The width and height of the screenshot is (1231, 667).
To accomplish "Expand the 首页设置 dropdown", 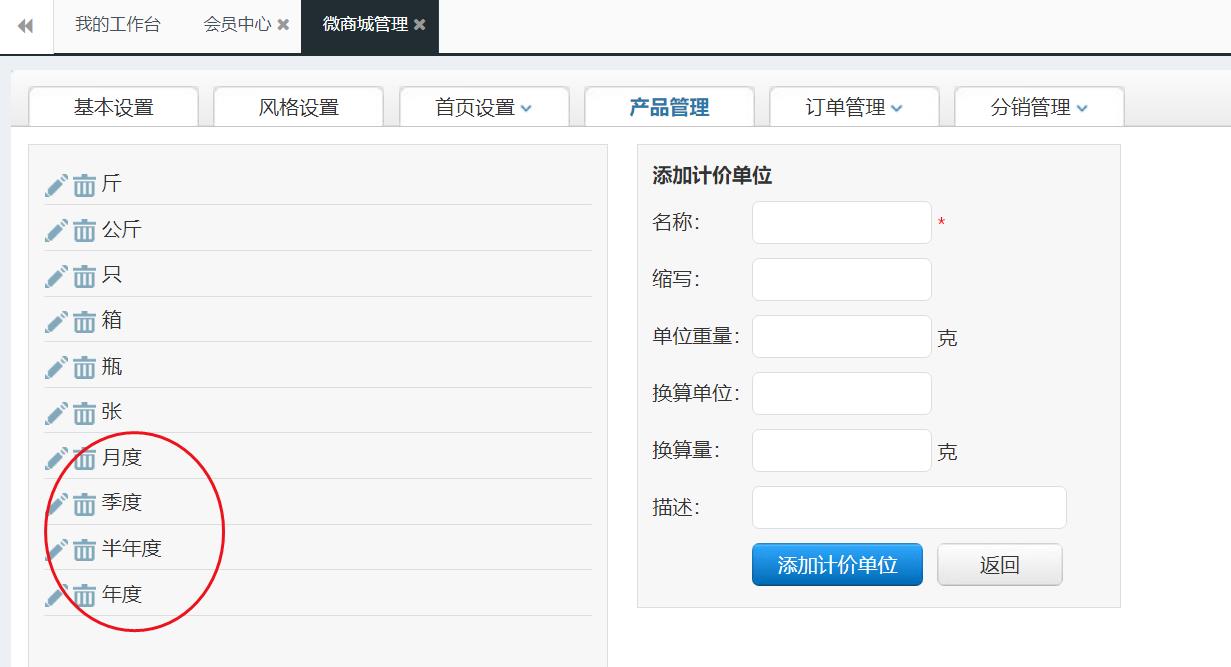I will tap(484, 107).
